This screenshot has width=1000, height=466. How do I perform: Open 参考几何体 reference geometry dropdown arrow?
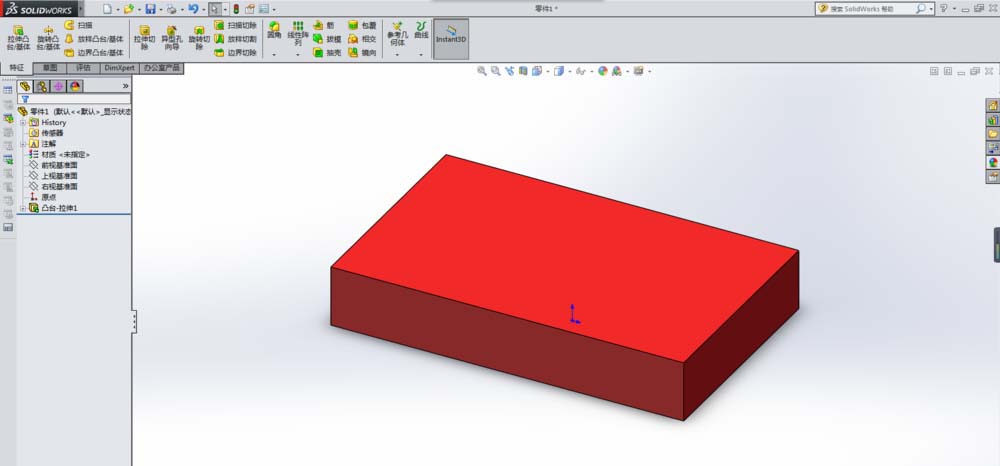(397, 55)
